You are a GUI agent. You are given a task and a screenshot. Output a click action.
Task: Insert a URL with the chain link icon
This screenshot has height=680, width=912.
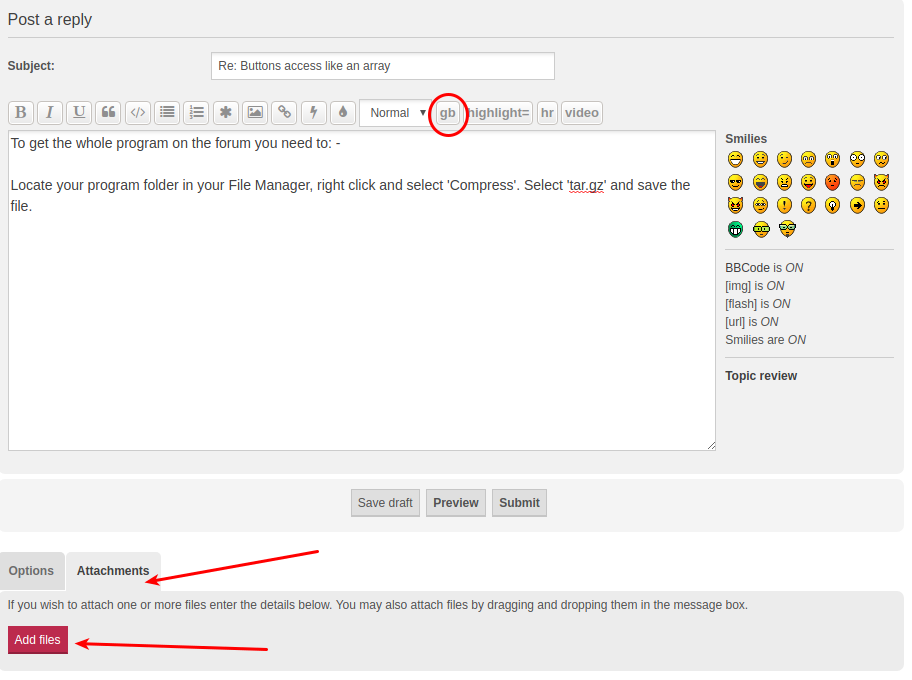[284, 112]
